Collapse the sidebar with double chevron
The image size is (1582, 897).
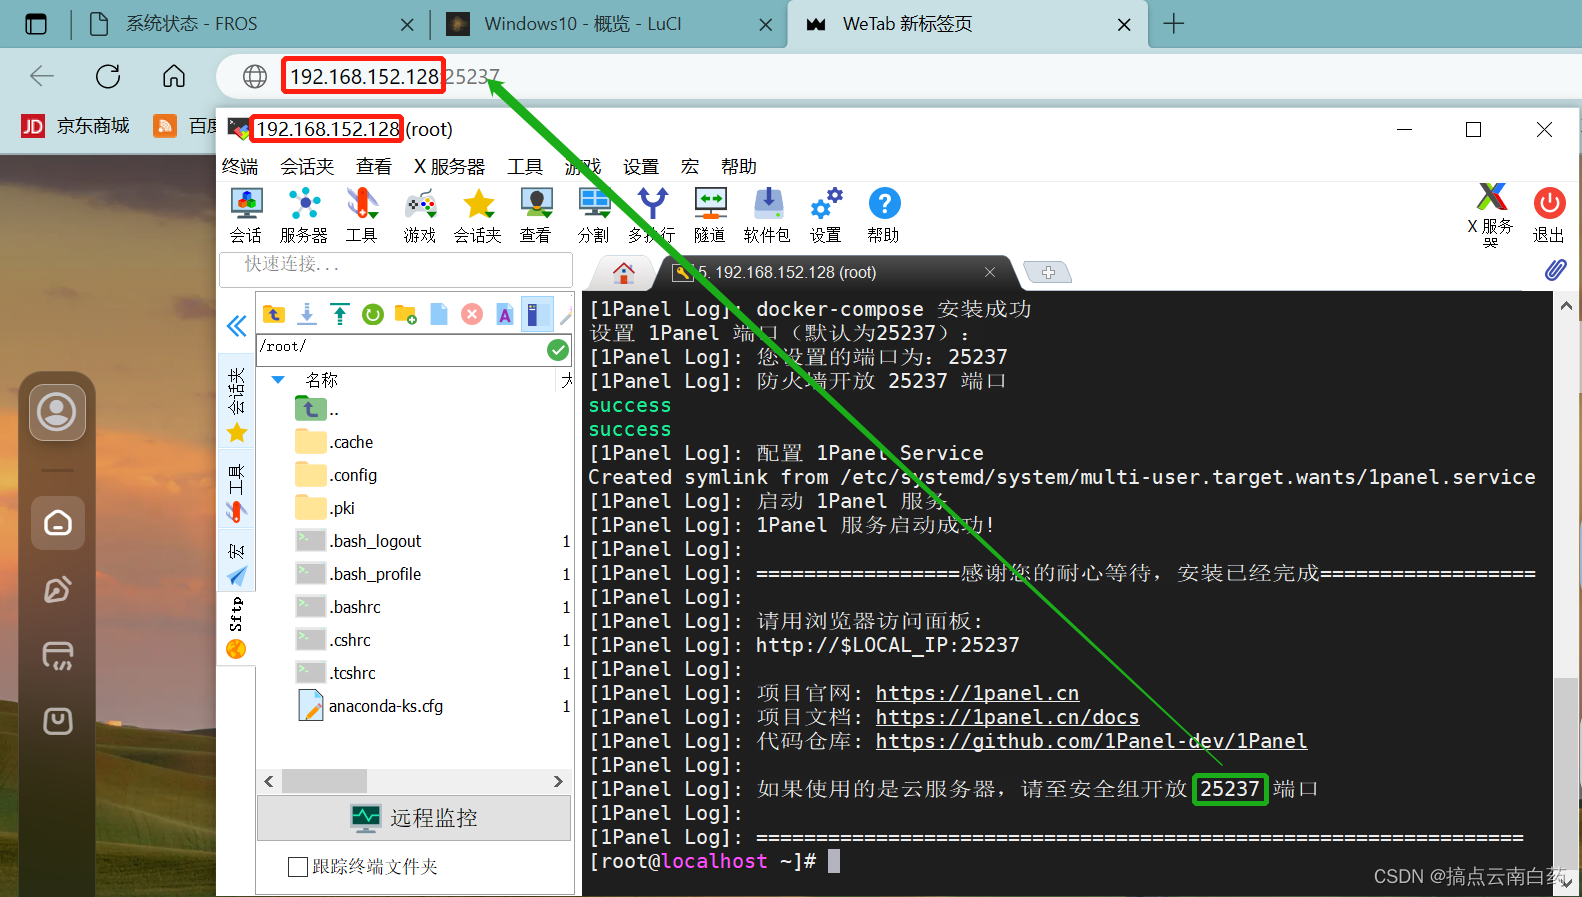coord(237,326)
